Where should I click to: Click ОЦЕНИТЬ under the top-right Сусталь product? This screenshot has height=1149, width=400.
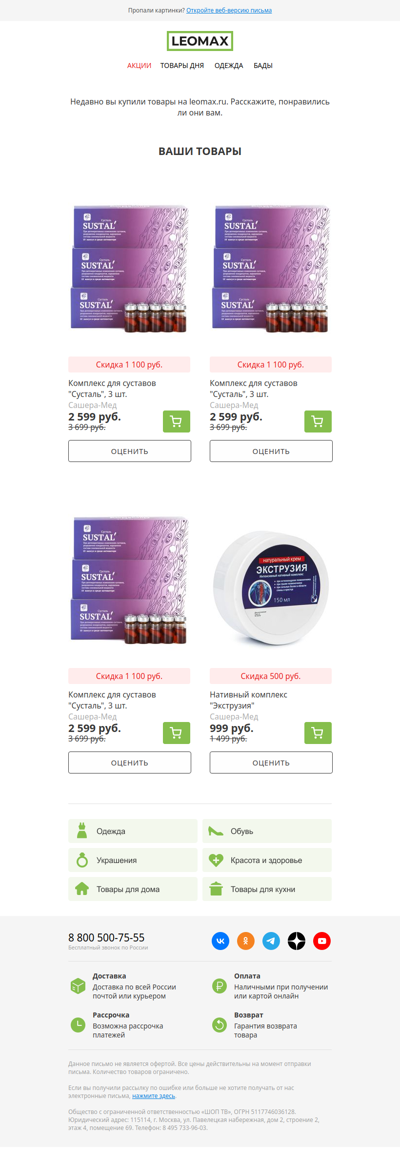pyautogui.click(x=271, y=451)
